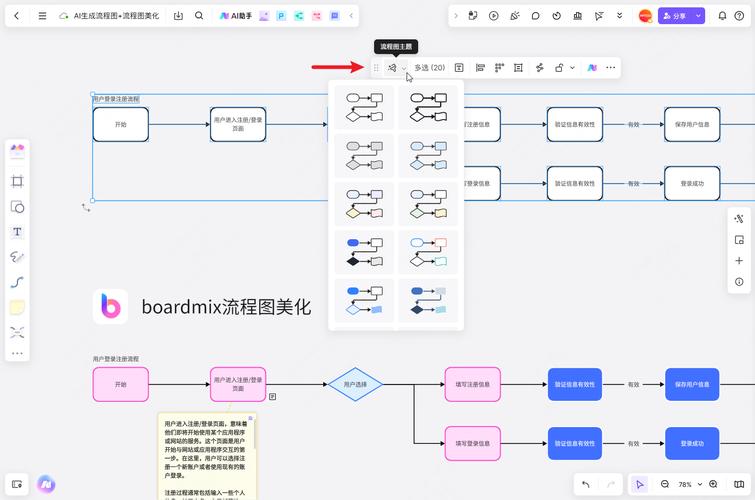Screen dimensions: 755x500
Task: Open more options three dots
Action: pyautogui.click(x=611, y=68)
